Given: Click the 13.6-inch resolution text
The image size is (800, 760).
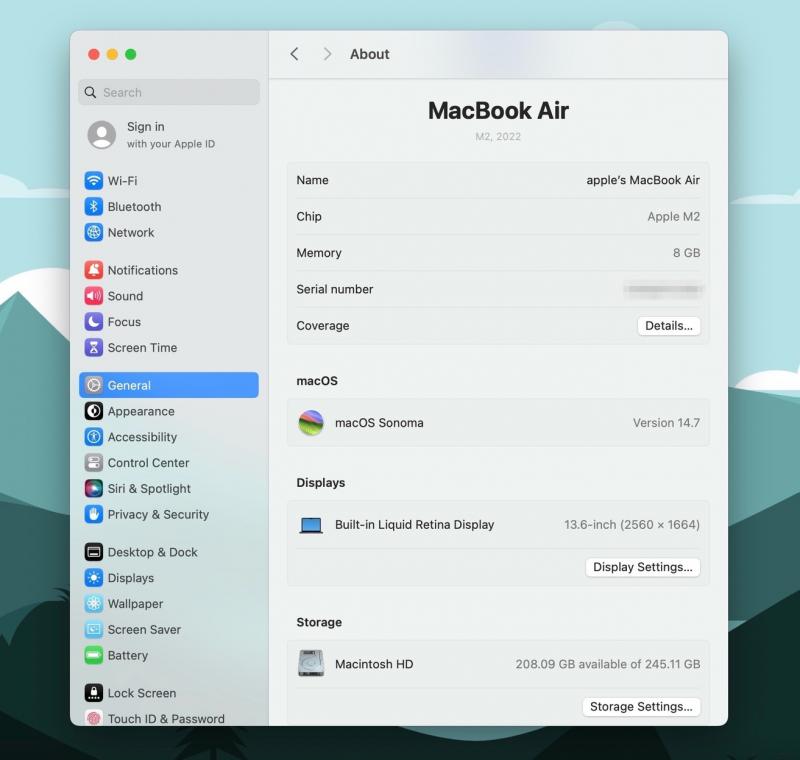Looking at the screenshot, I should tap(632, 525).
